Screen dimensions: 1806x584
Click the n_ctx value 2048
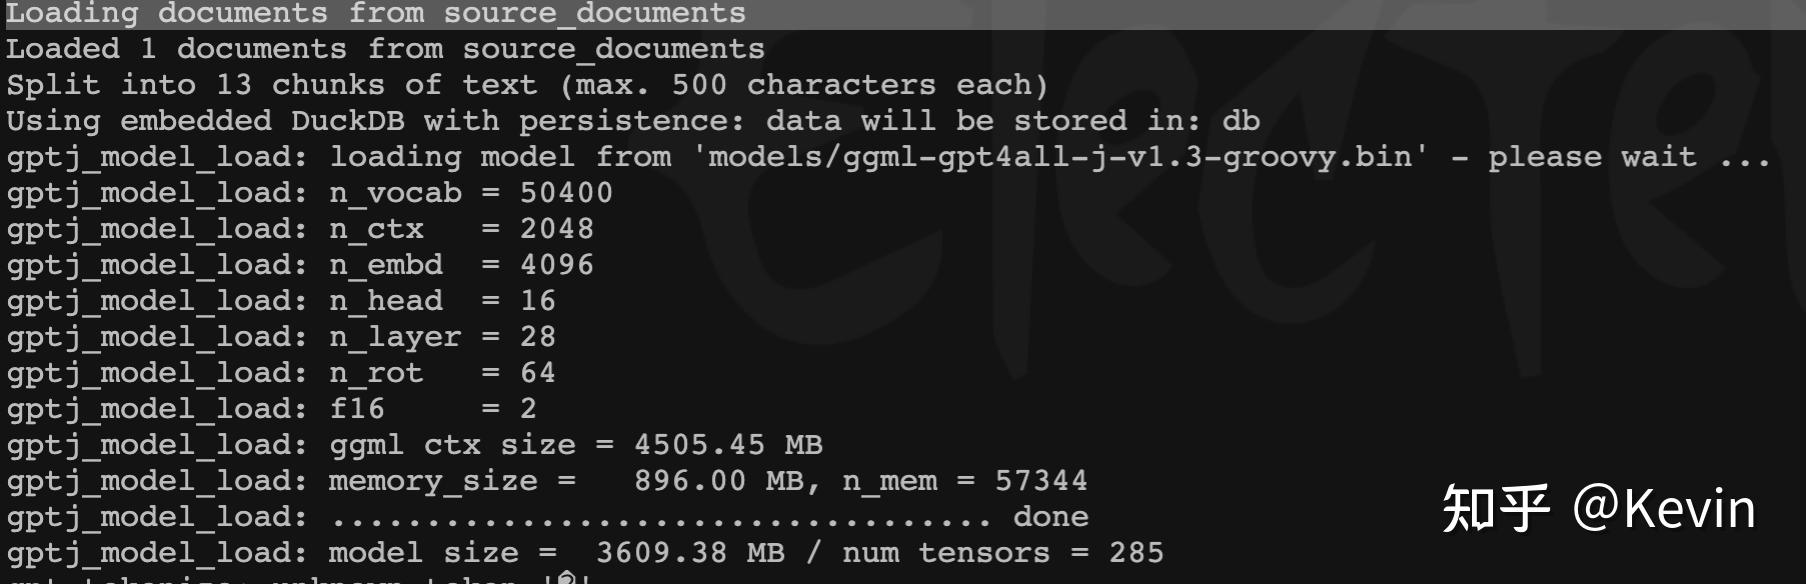[556, 229]
